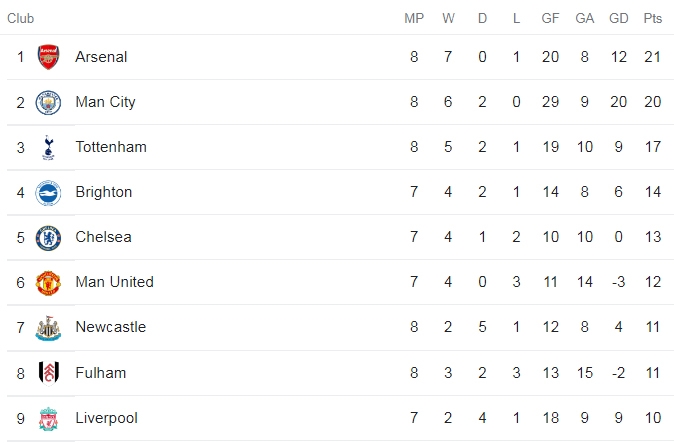Click Arsenal's 21 points value

tap(653, 57)
